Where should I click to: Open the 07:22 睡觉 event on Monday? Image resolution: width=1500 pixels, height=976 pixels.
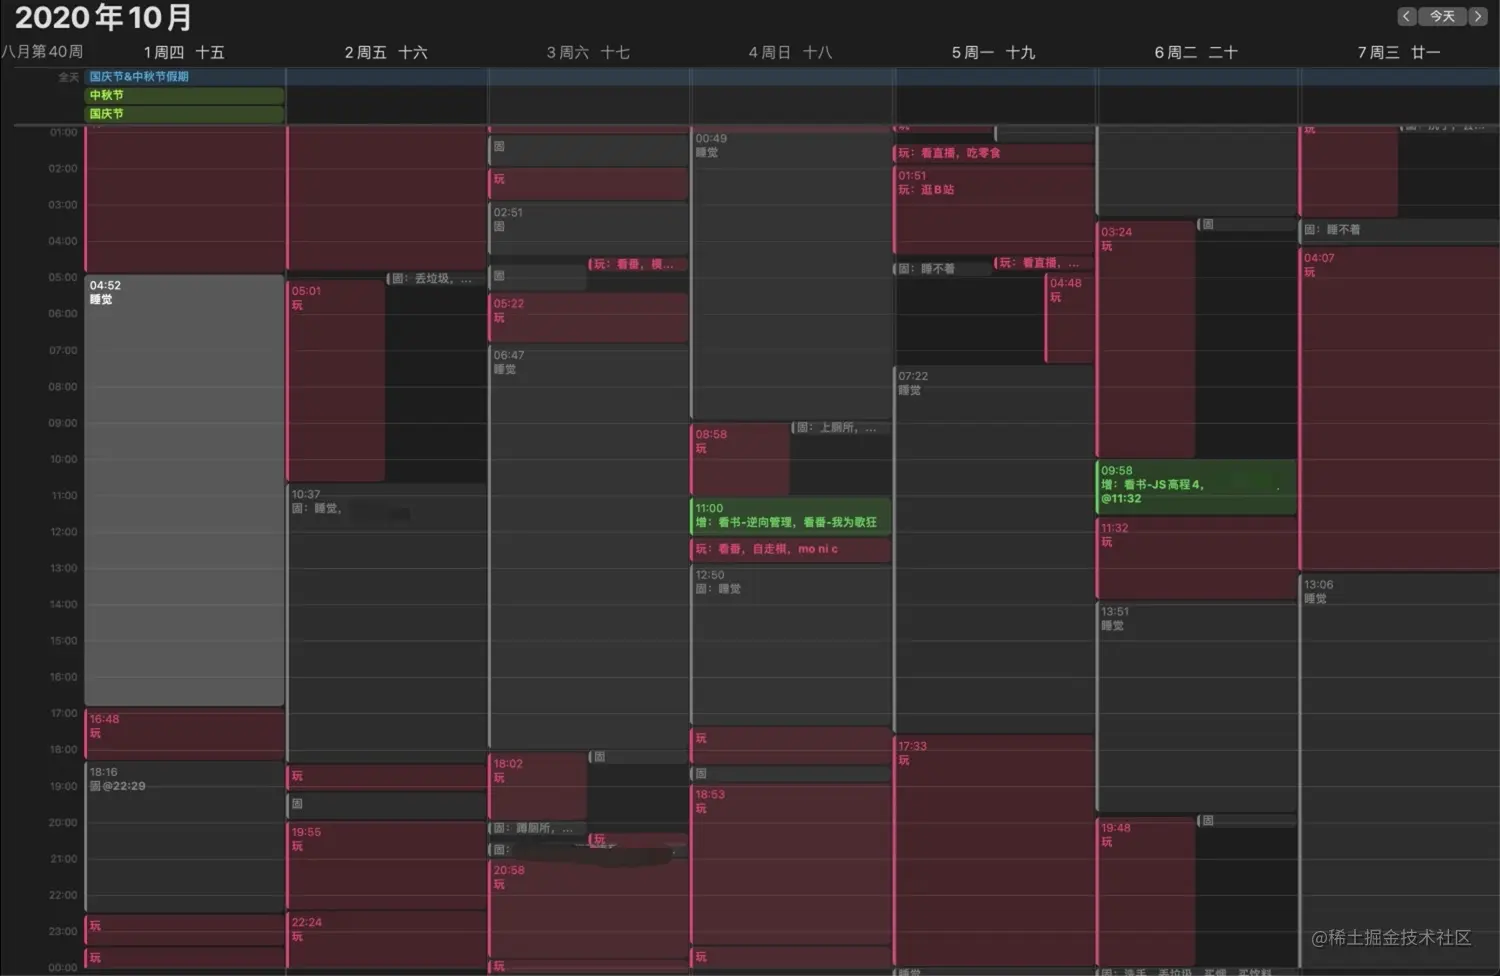click(993, 548)
